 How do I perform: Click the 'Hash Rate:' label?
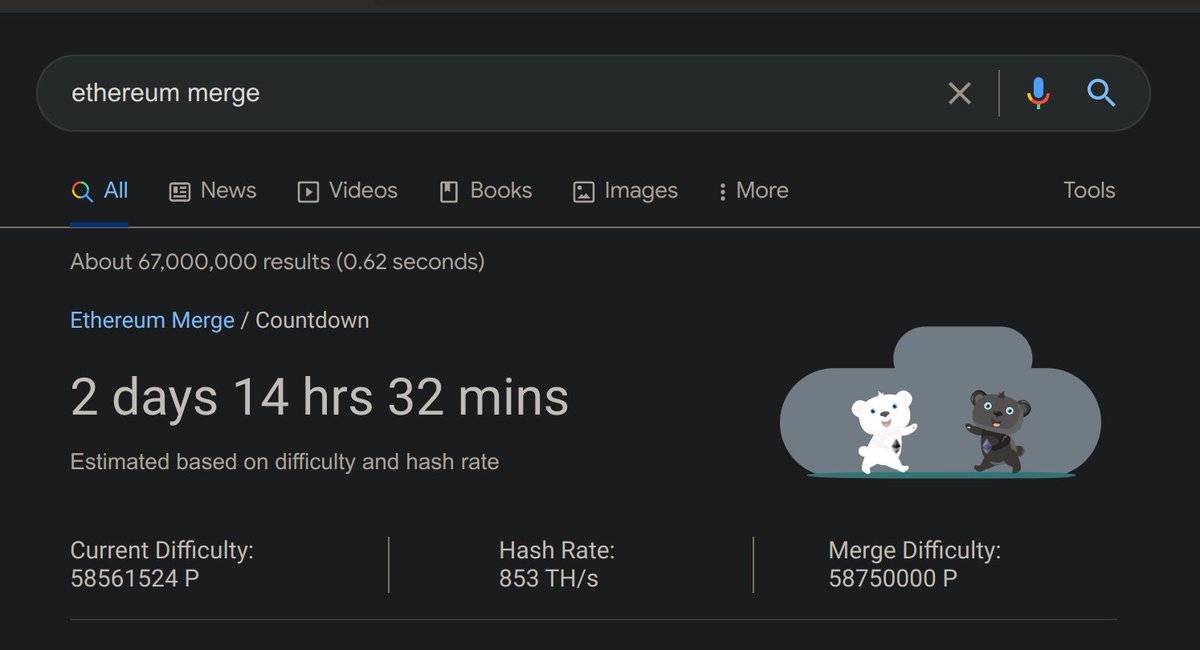pyautogui.click(x=557, y=550)
